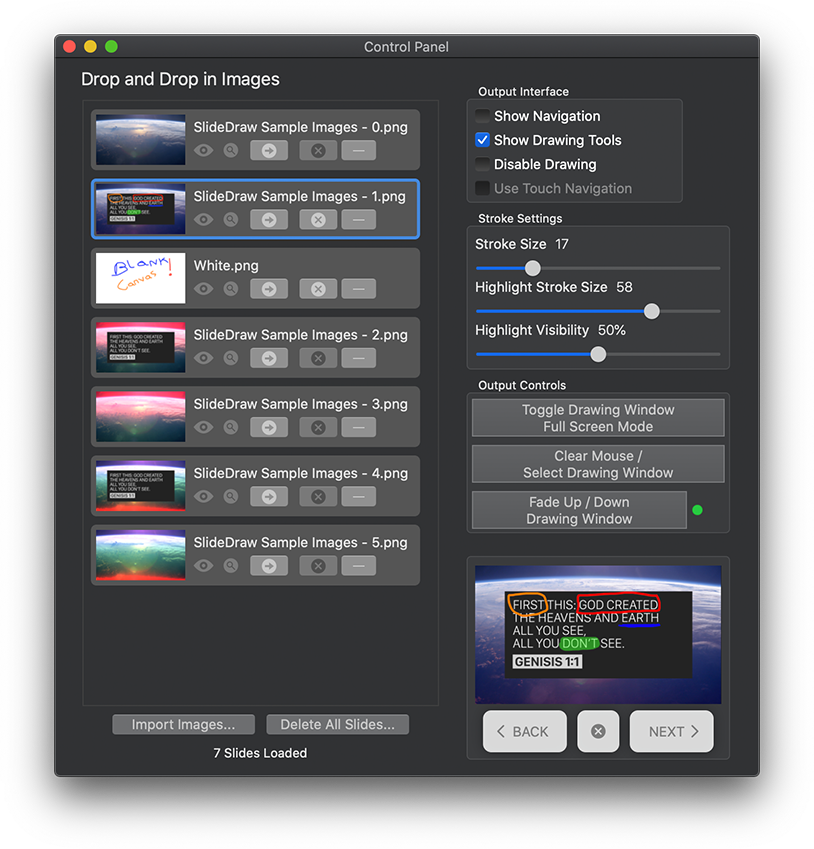Screen dimensions: 814x849
Task: Click the 'SlideDraw Sample Images - 5.png' file name
Action: (301, 543)
